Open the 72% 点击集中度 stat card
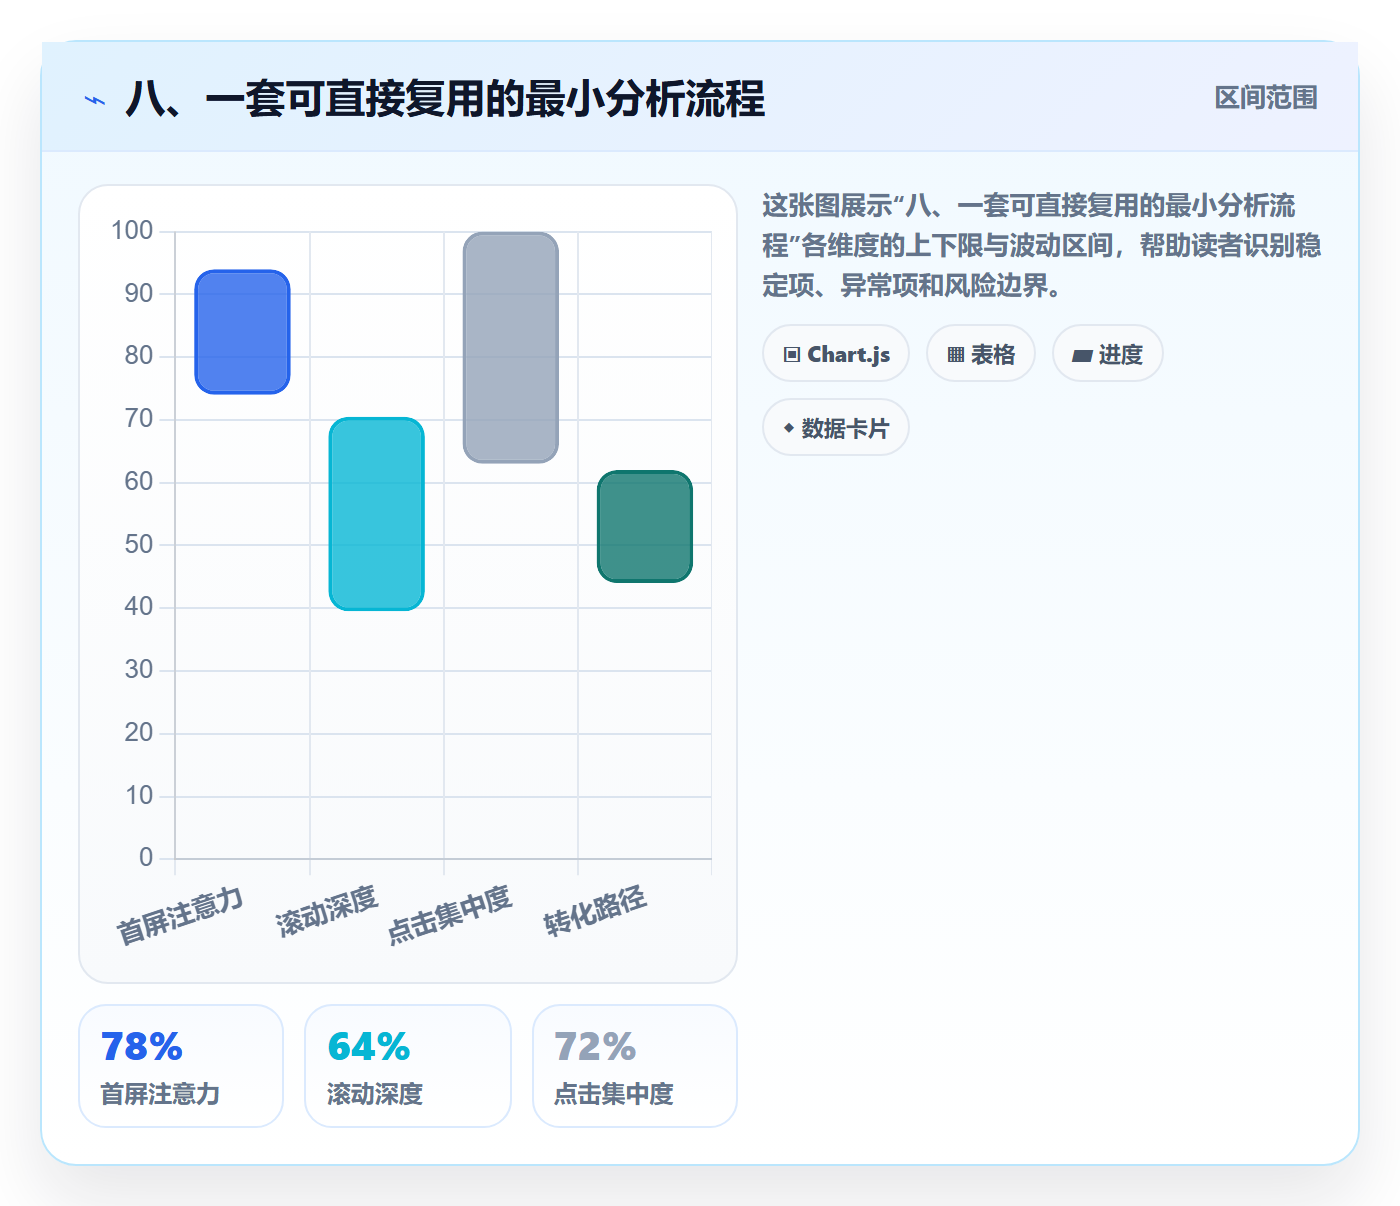1400x1206 pixels. pos(635,1066)
